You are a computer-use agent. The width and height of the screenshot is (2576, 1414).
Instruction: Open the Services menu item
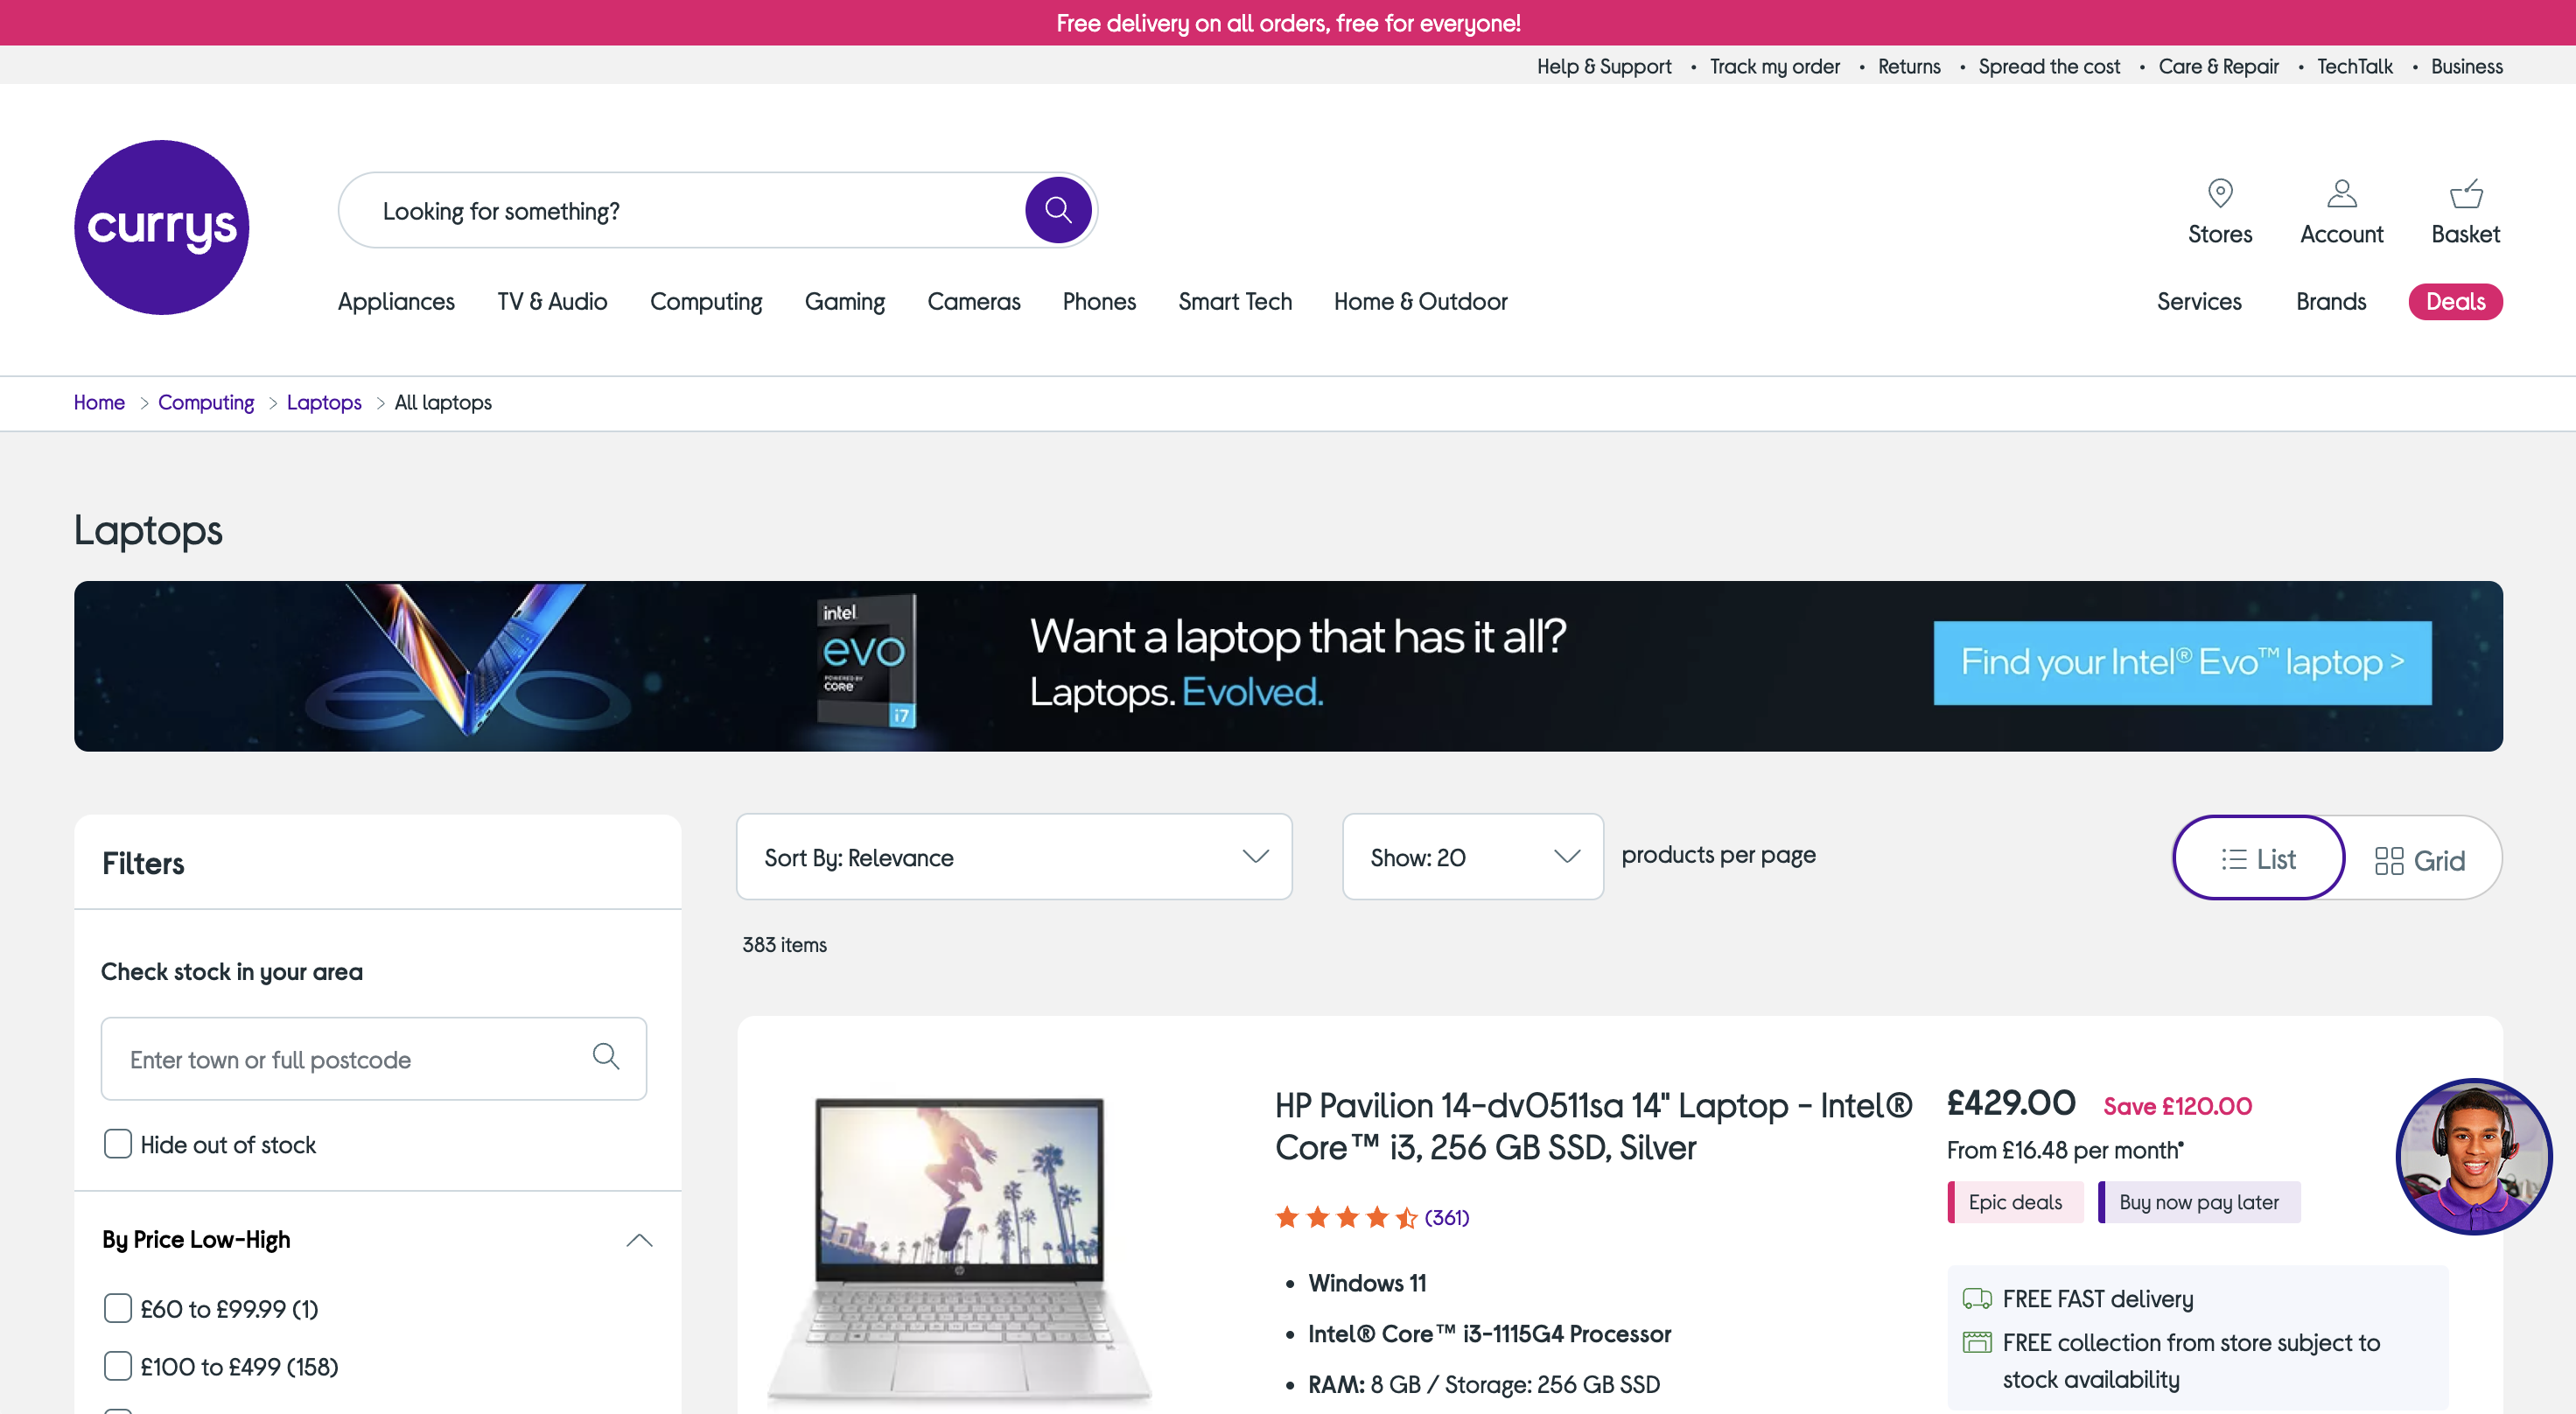point(2199,301)
